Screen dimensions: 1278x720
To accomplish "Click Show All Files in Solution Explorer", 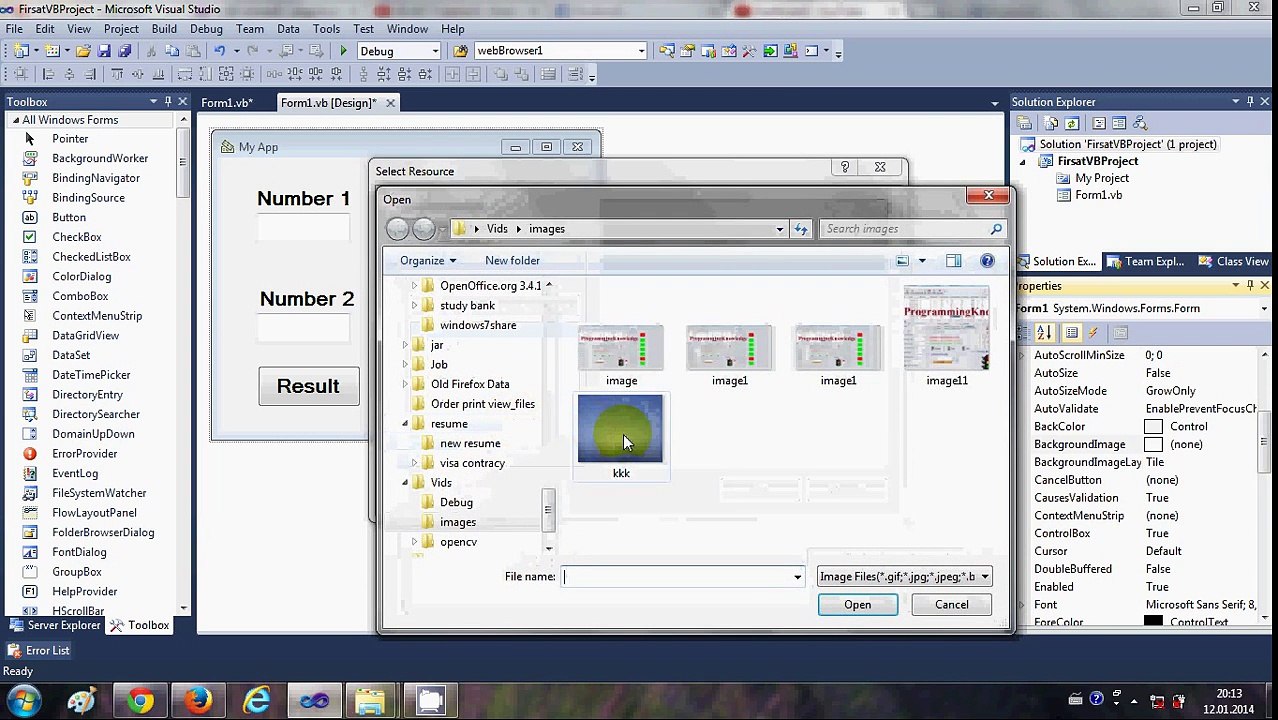I will 1051,123.
